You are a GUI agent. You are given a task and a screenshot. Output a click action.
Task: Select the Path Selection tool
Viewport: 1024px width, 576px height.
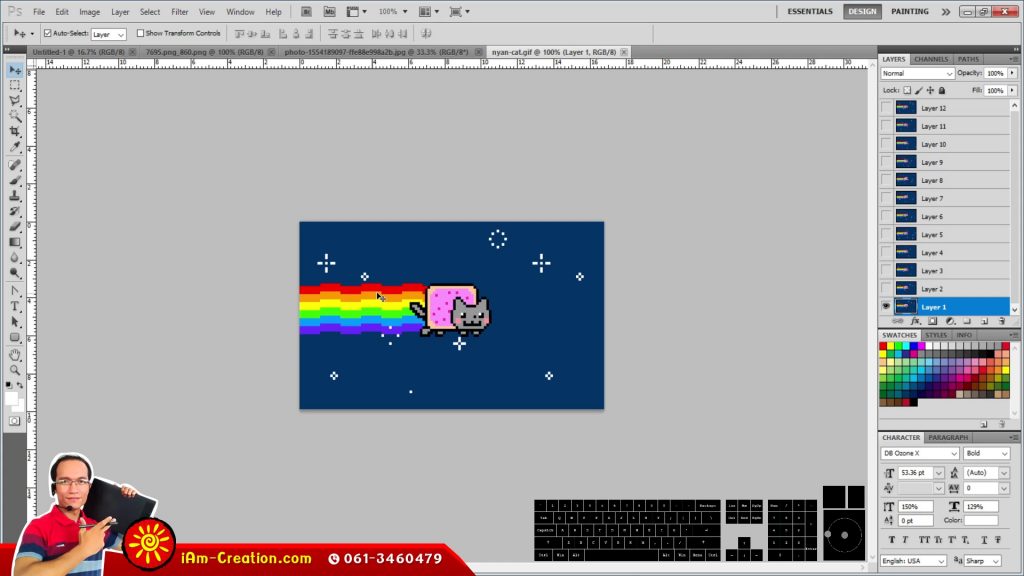[15, 322]
